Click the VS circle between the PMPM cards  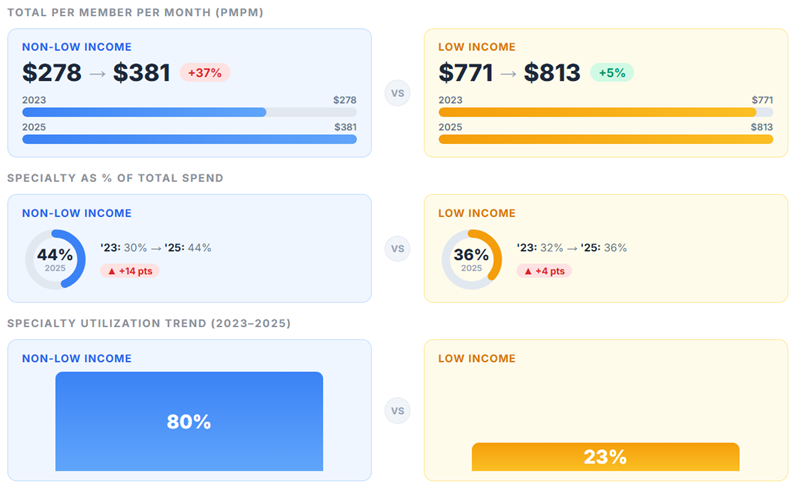point(398,93)
